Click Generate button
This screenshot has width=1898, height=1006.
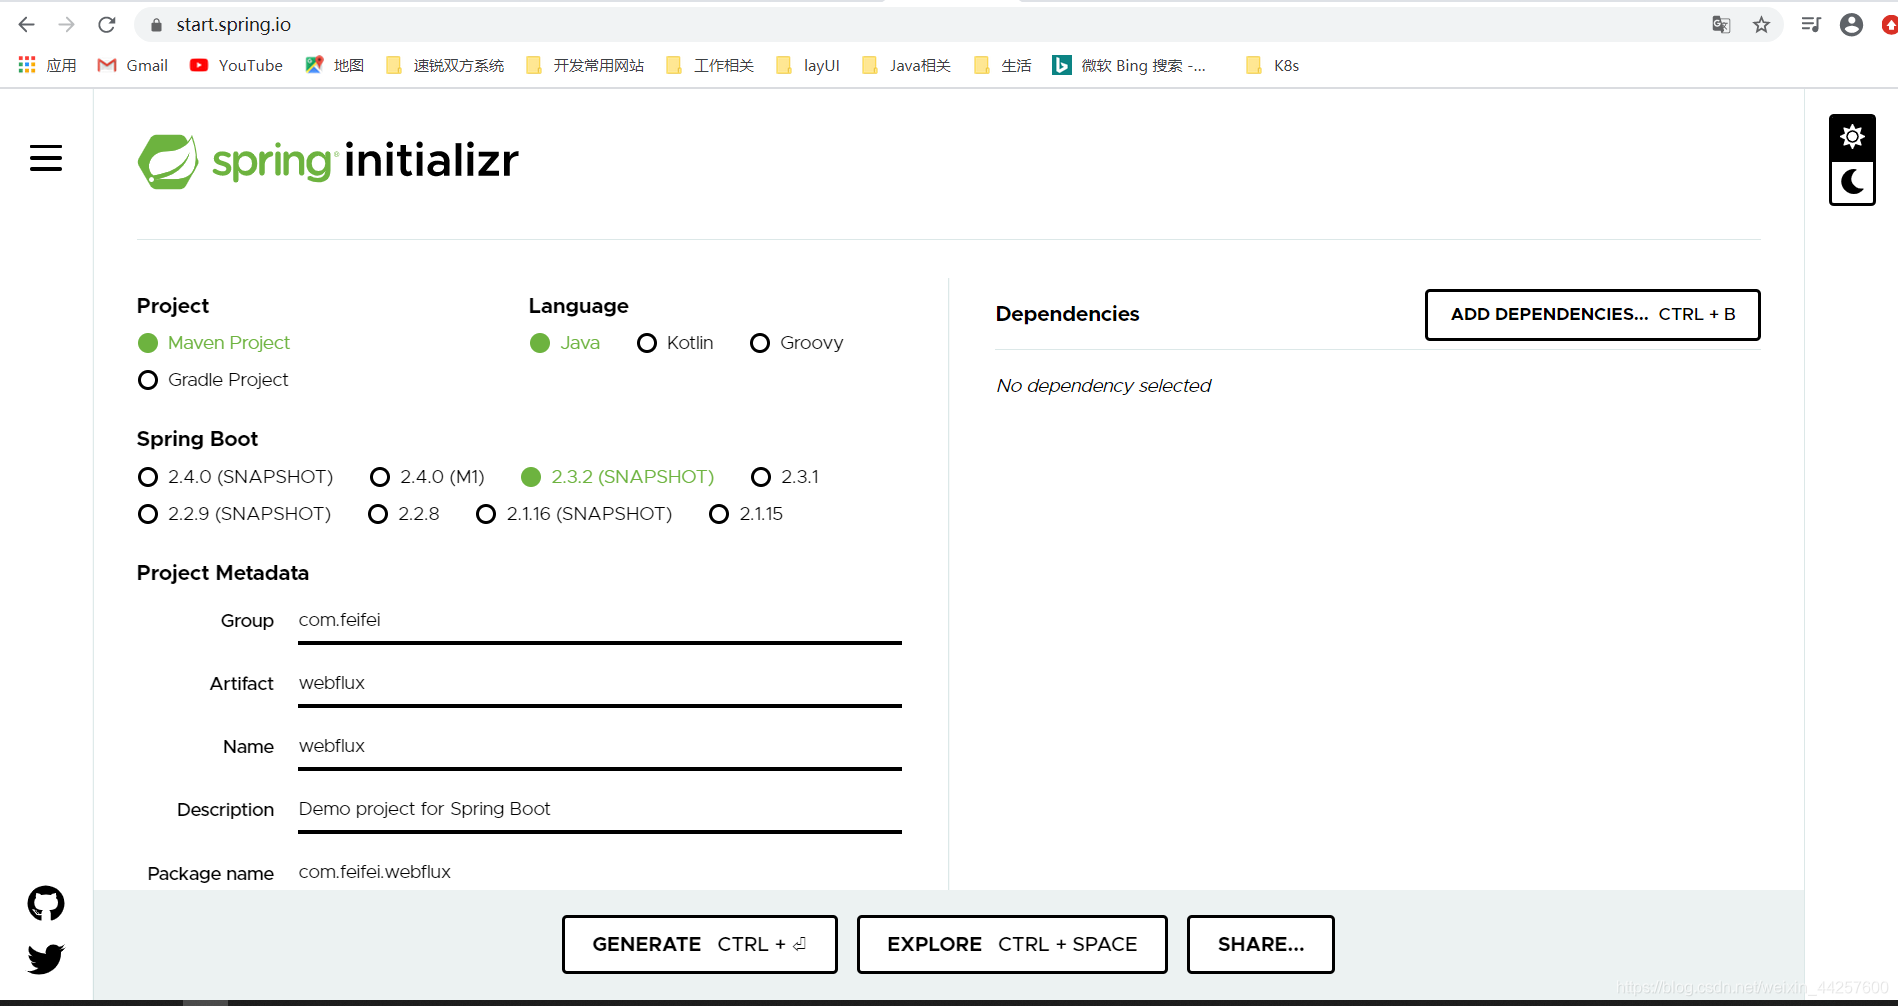[x=699, y=944]
